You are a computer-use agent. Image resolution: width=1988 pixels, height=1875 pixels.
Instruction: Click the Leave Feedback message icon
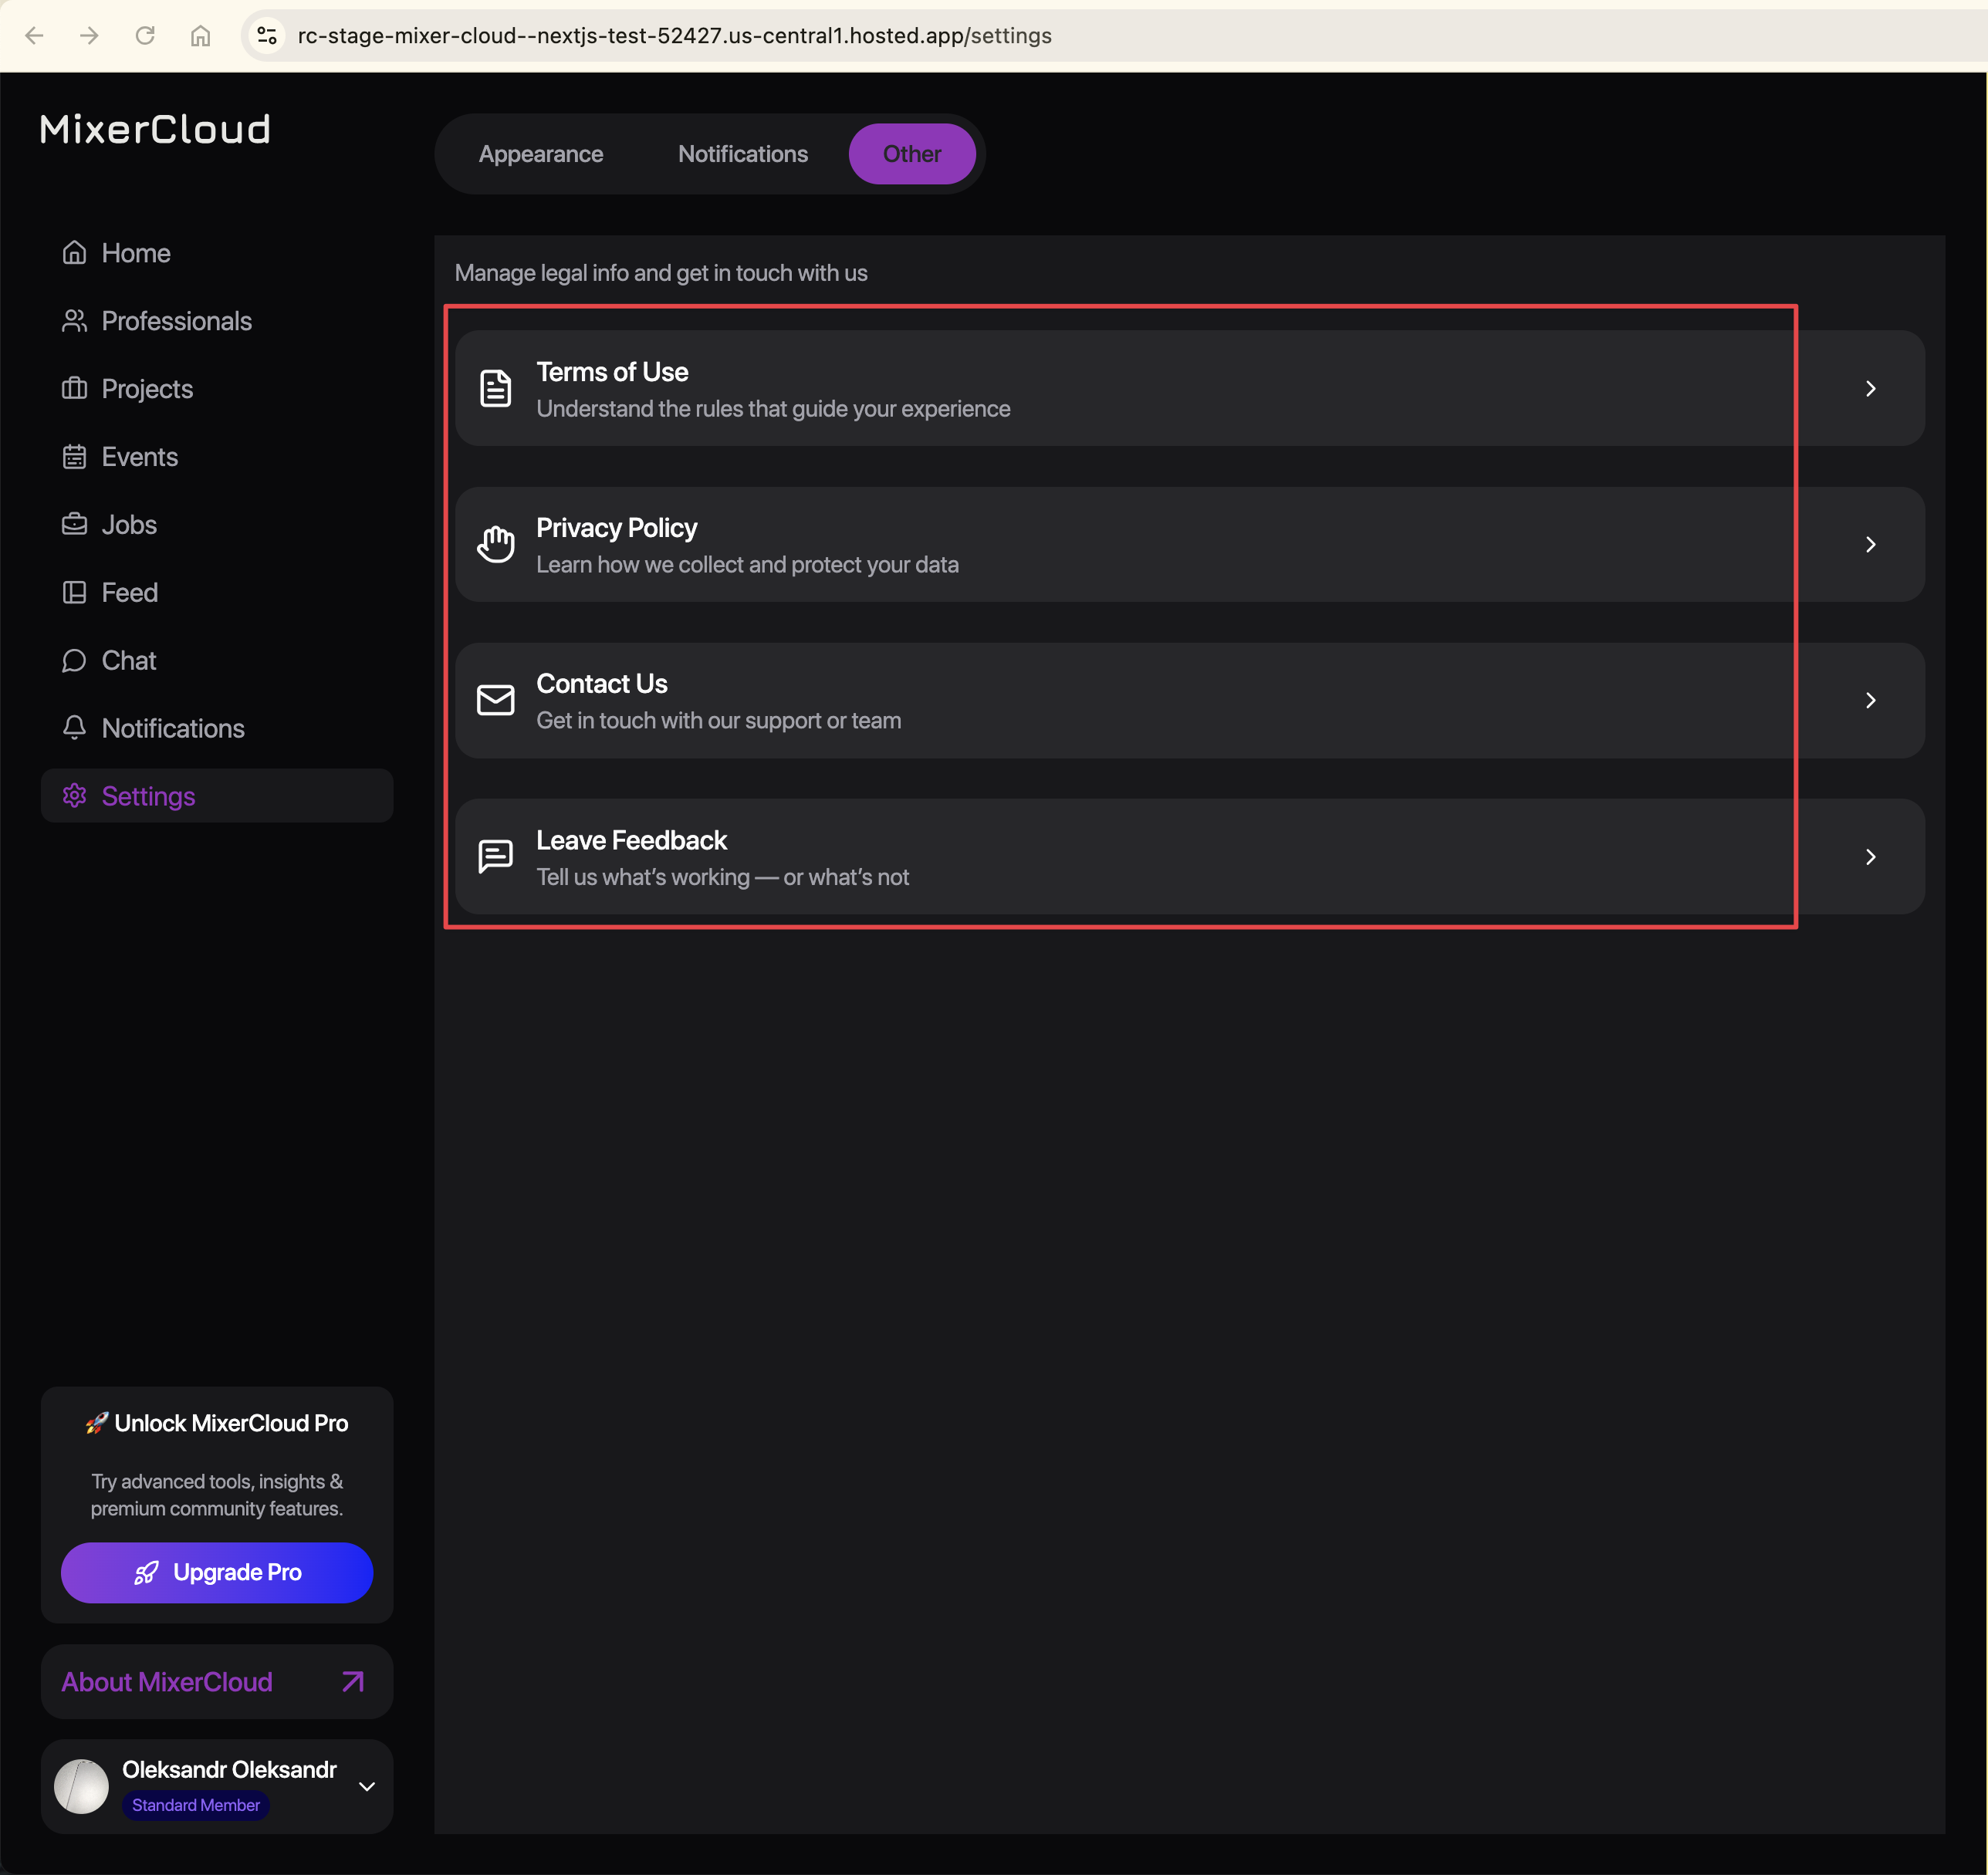tap(496, 857)
